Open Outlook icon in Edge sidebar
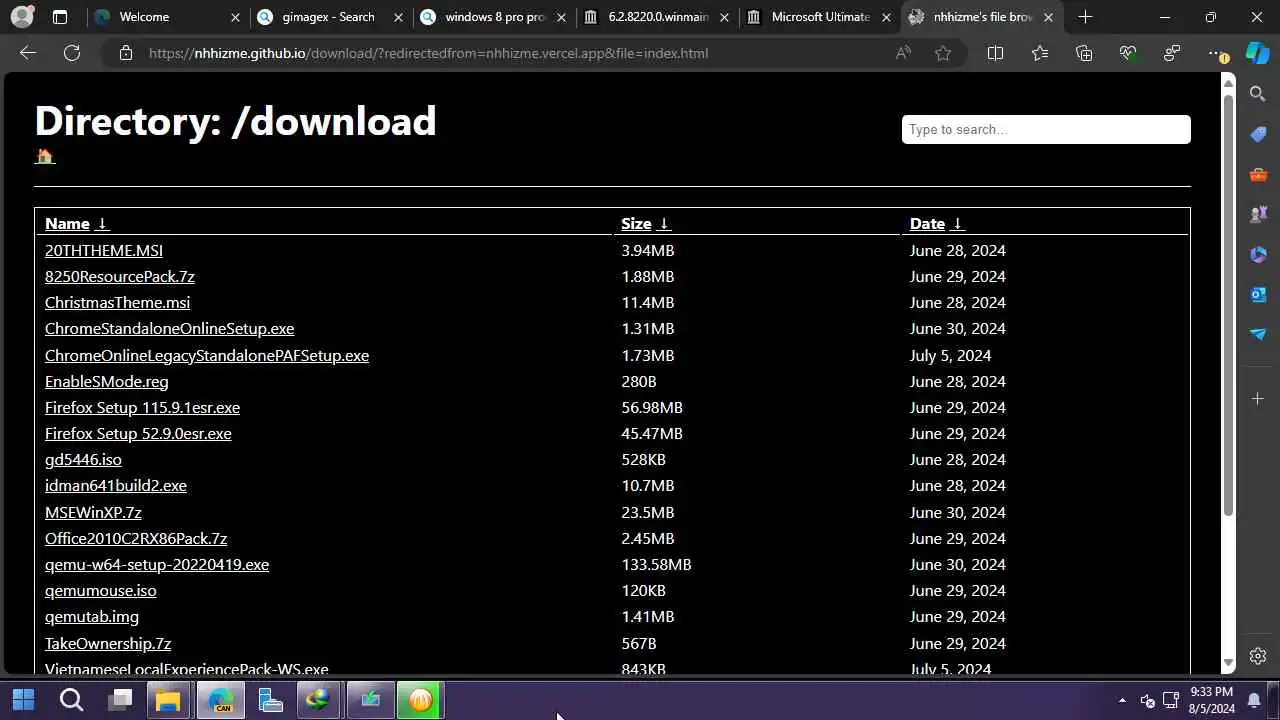Viewport: 1280px width, 720px height. coord(1258,294)
